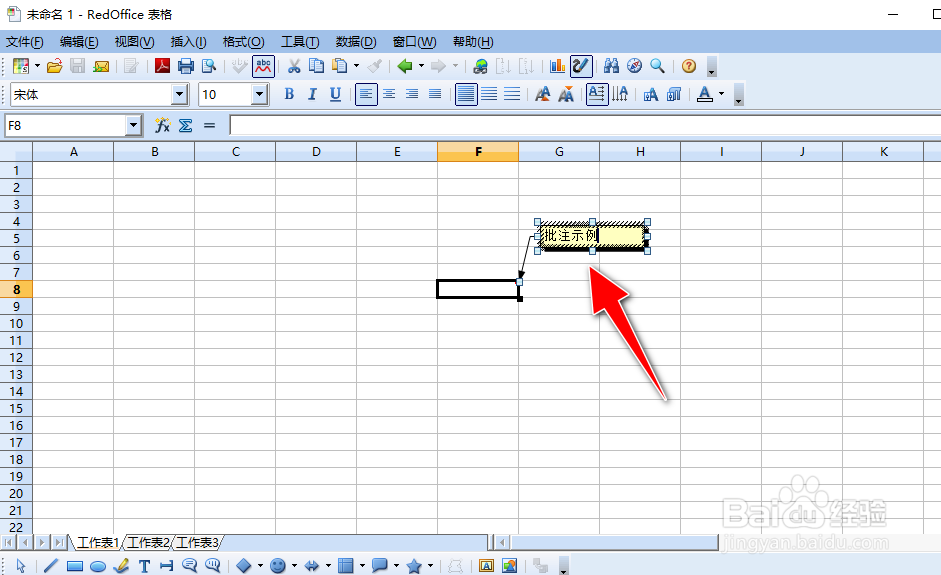Enable justified alignment

pyautogui.click(x=435, y=94)
